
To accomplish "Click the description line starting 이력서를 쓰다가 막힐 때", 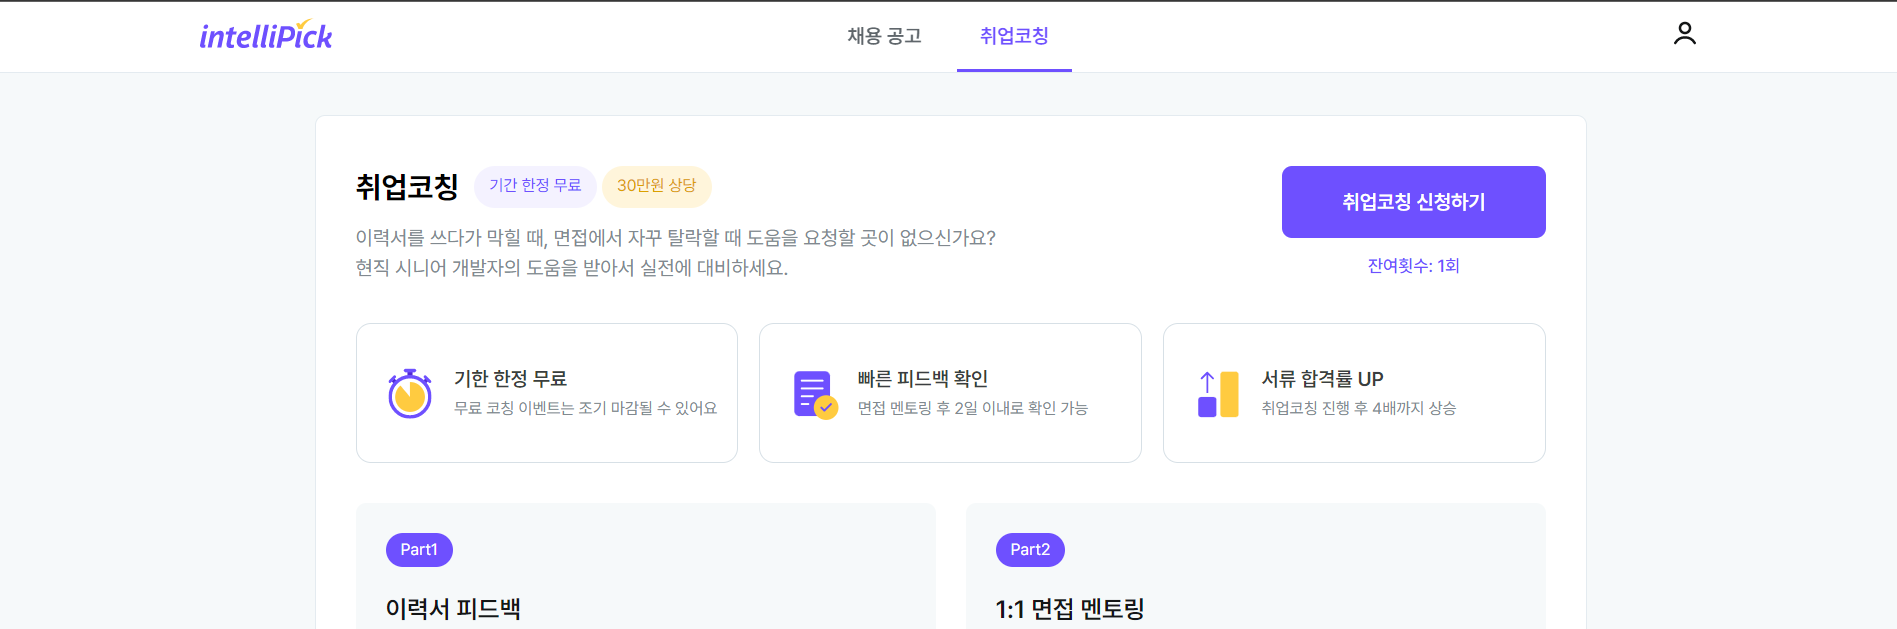I will 676,238.
